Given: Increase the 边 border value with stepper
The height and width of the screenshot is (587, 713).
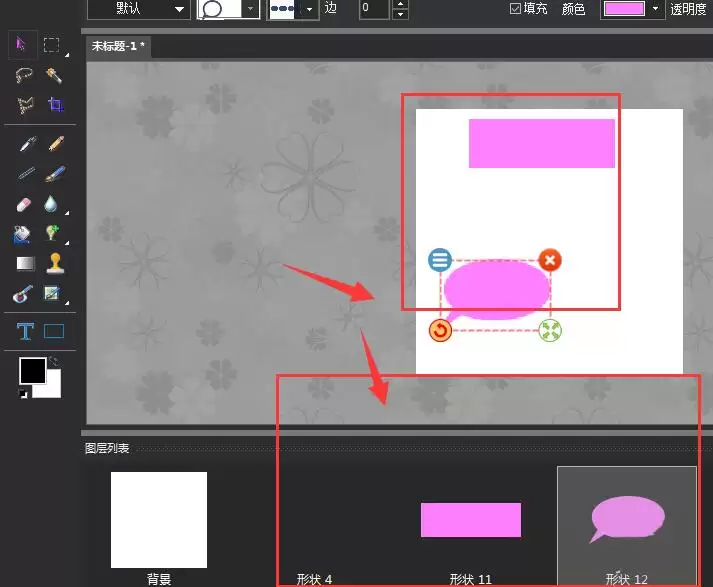Looking at the screenshot, I should point(400,4).
